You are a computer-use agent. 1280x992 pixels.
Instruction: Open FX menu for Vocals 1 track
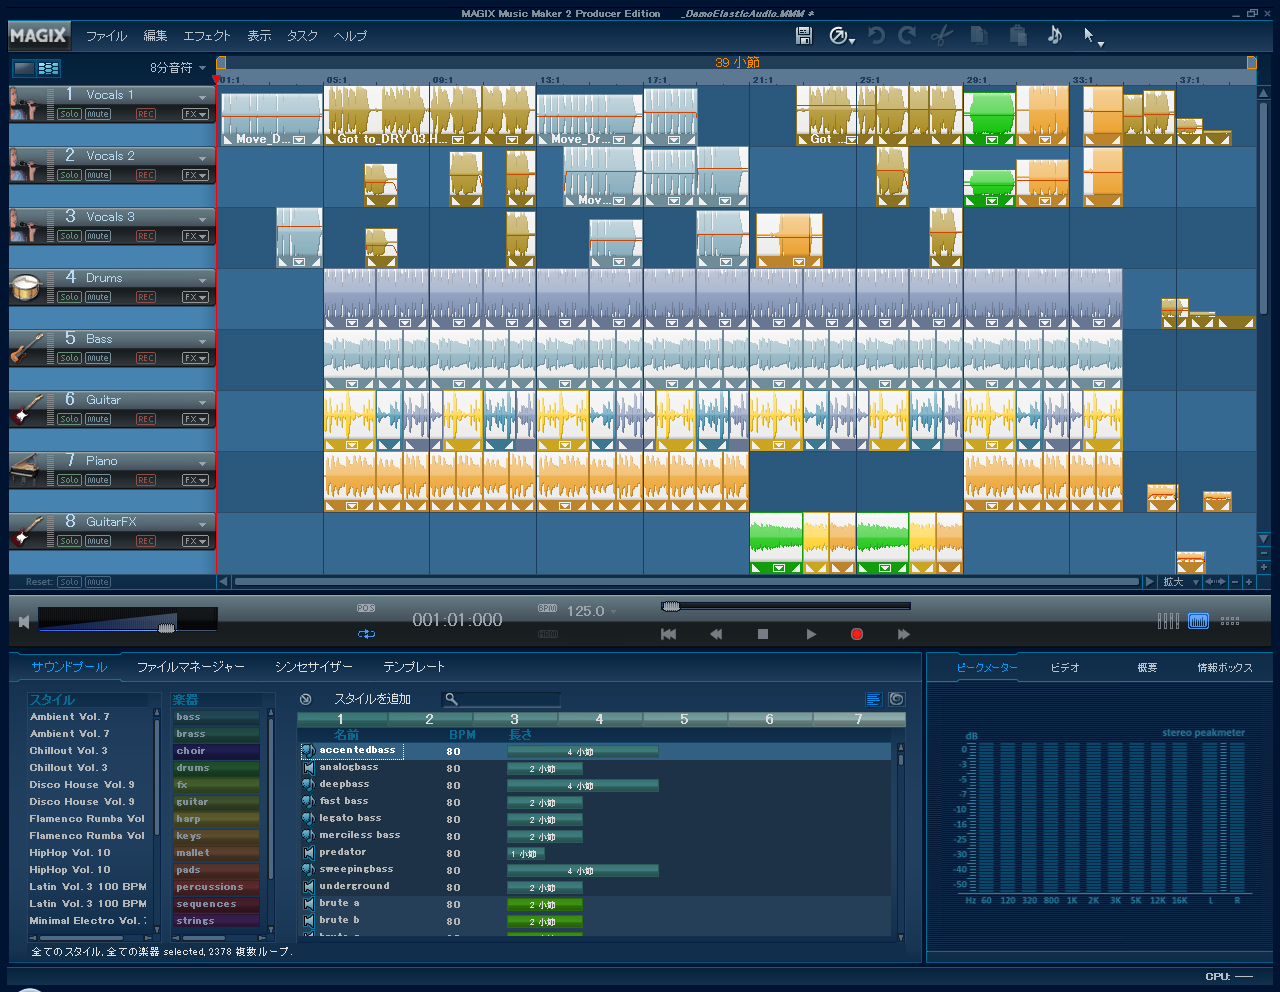(195, 114)
